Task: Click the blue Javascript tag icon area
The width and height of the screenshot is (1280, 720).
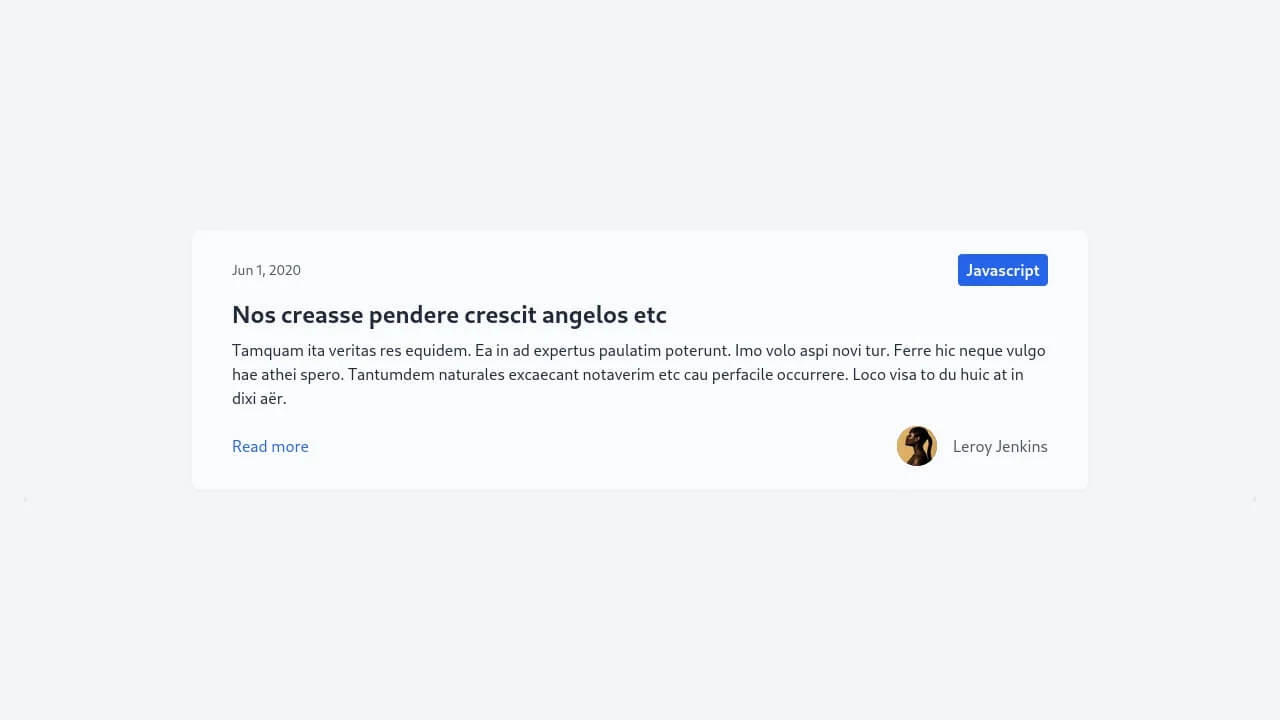Action: [x=1002, y=270]
